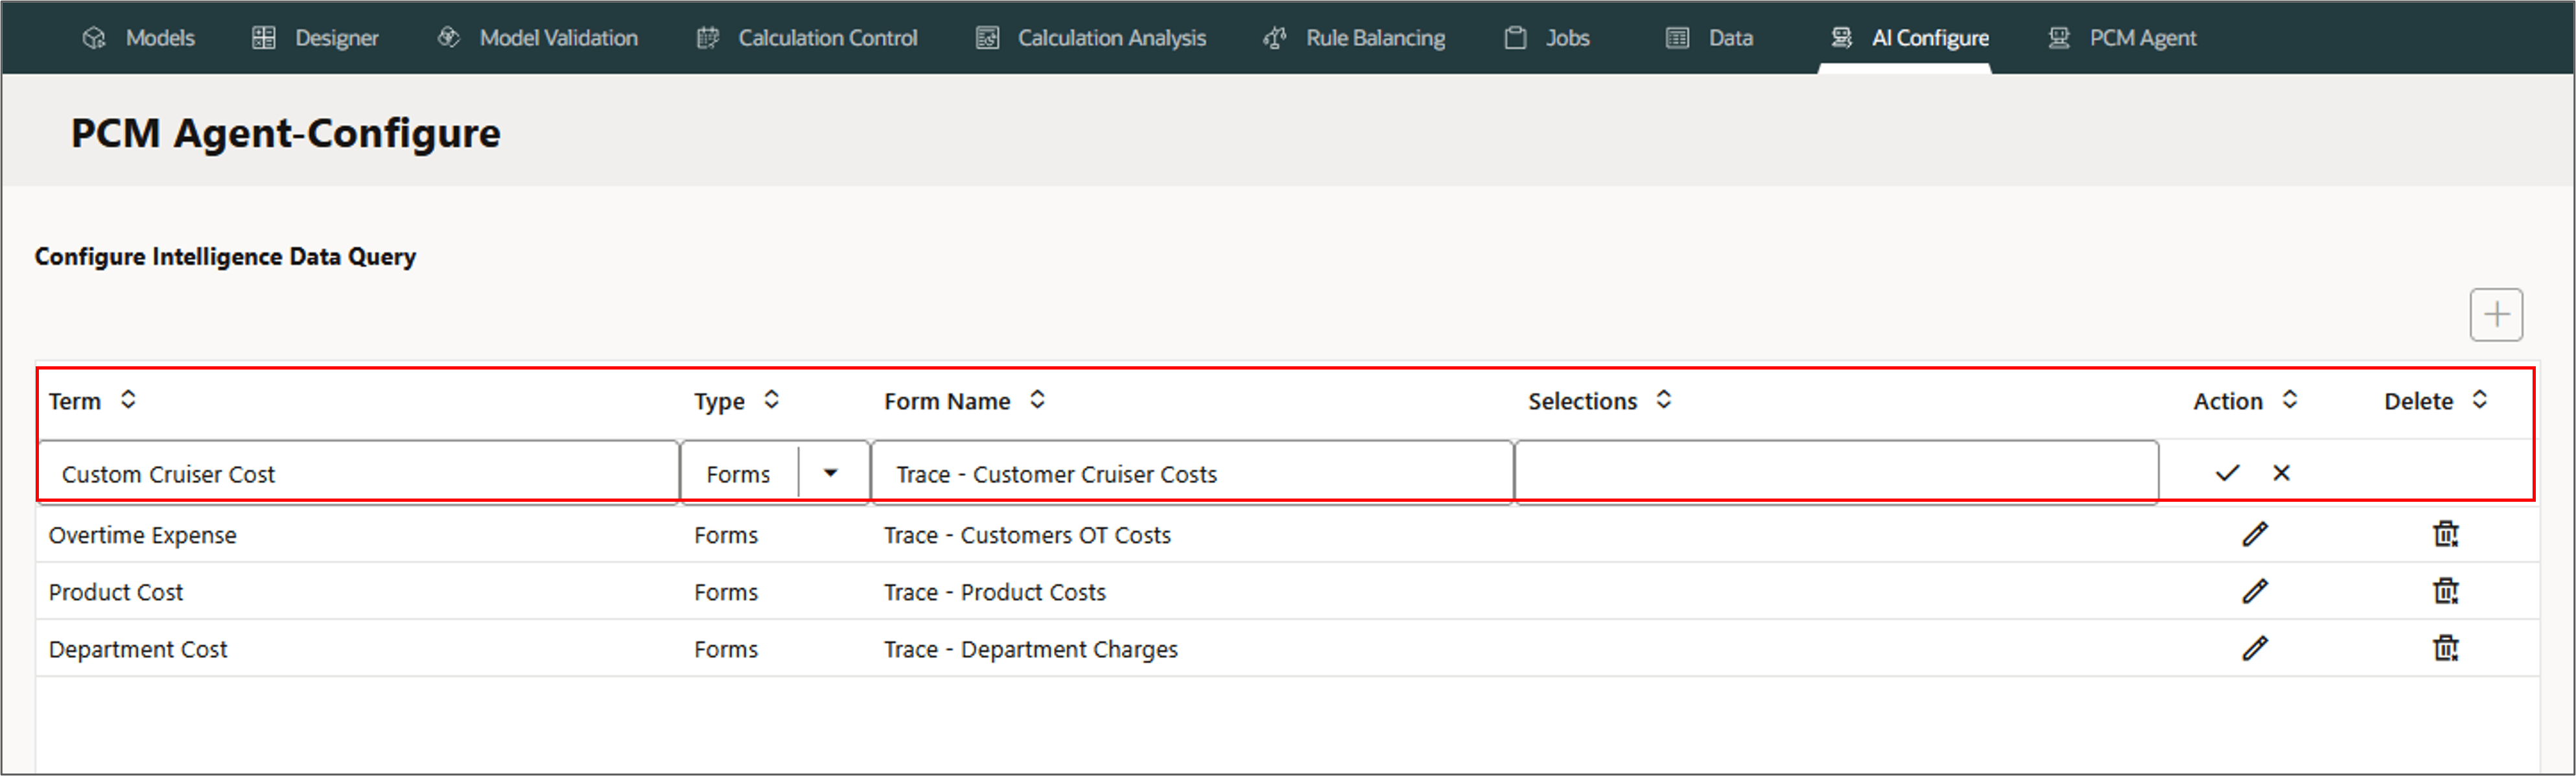Delete the Product Cost row with the trash icon
Screen dimensions: 2576x776
2445,592
